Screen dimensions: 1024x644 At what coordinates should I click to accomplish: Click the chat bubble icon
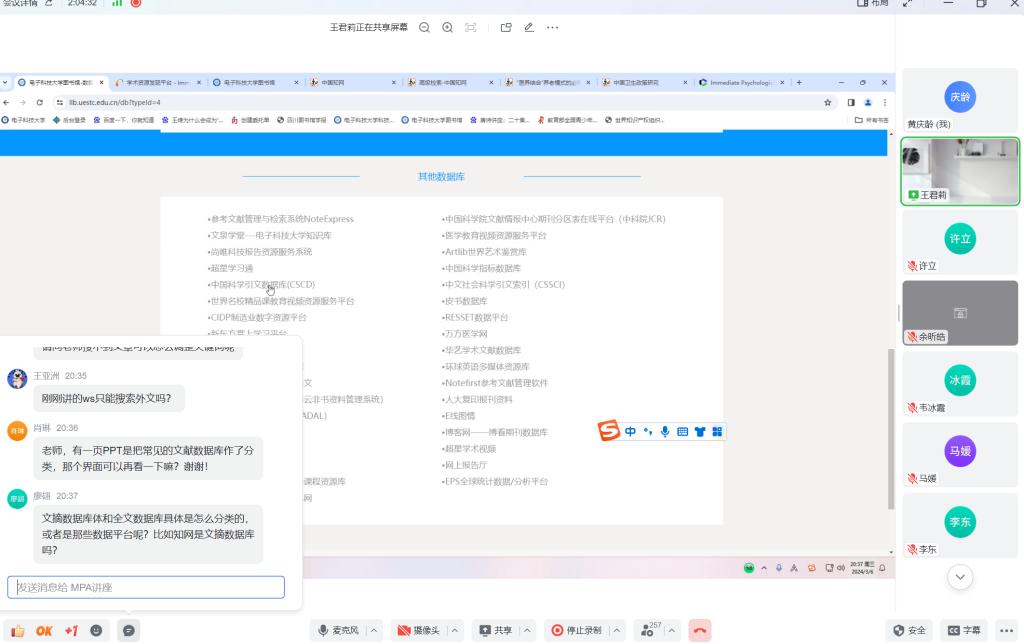pyautogui.click(x=128, y=631)
